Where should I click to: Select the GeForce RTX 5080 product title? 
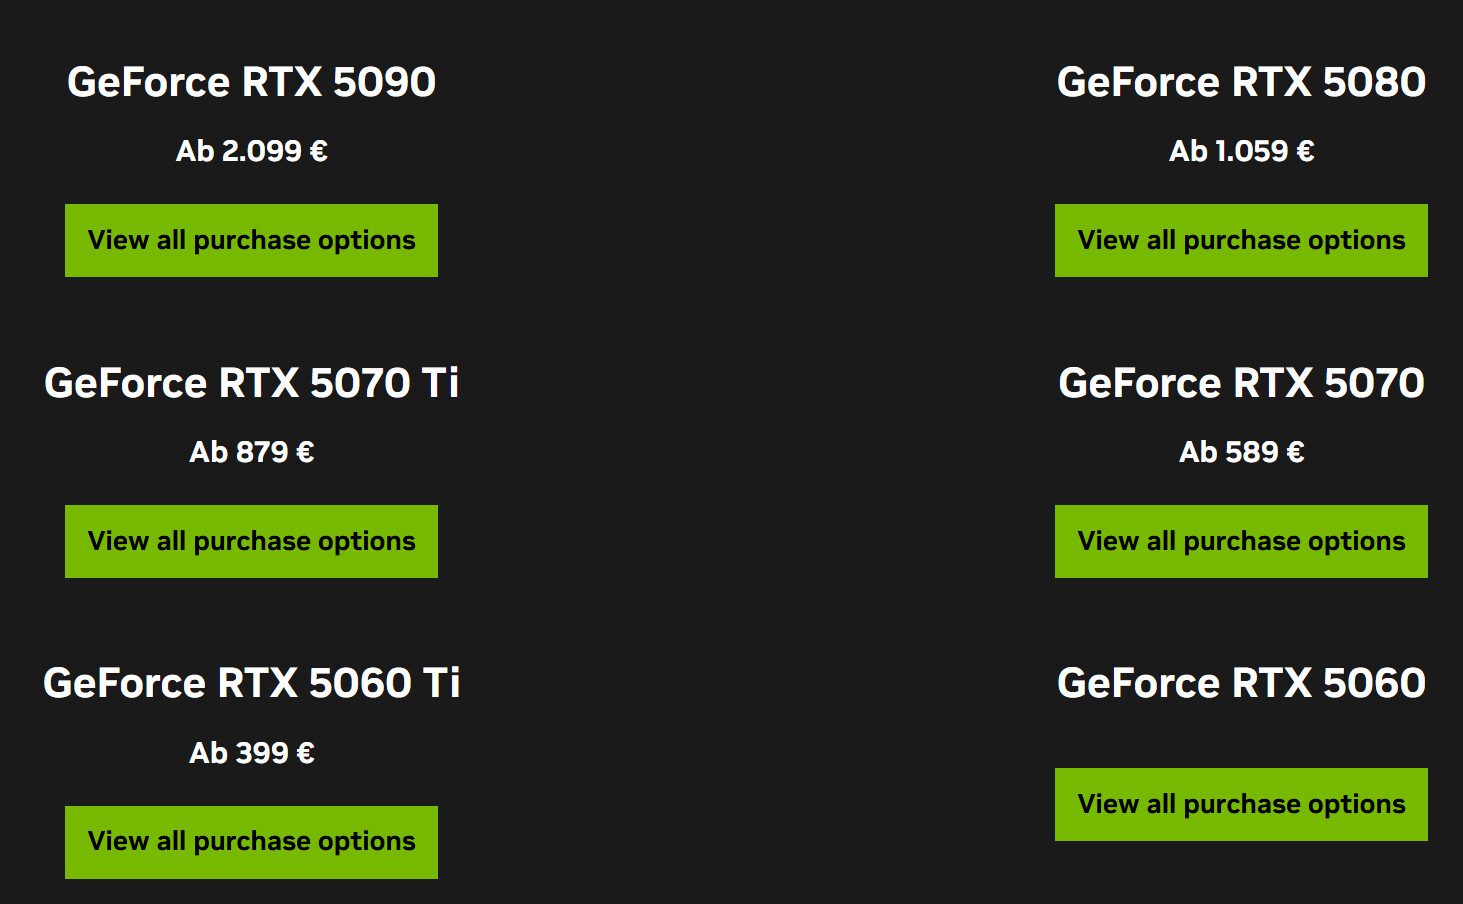click(x=1240, y=82)
